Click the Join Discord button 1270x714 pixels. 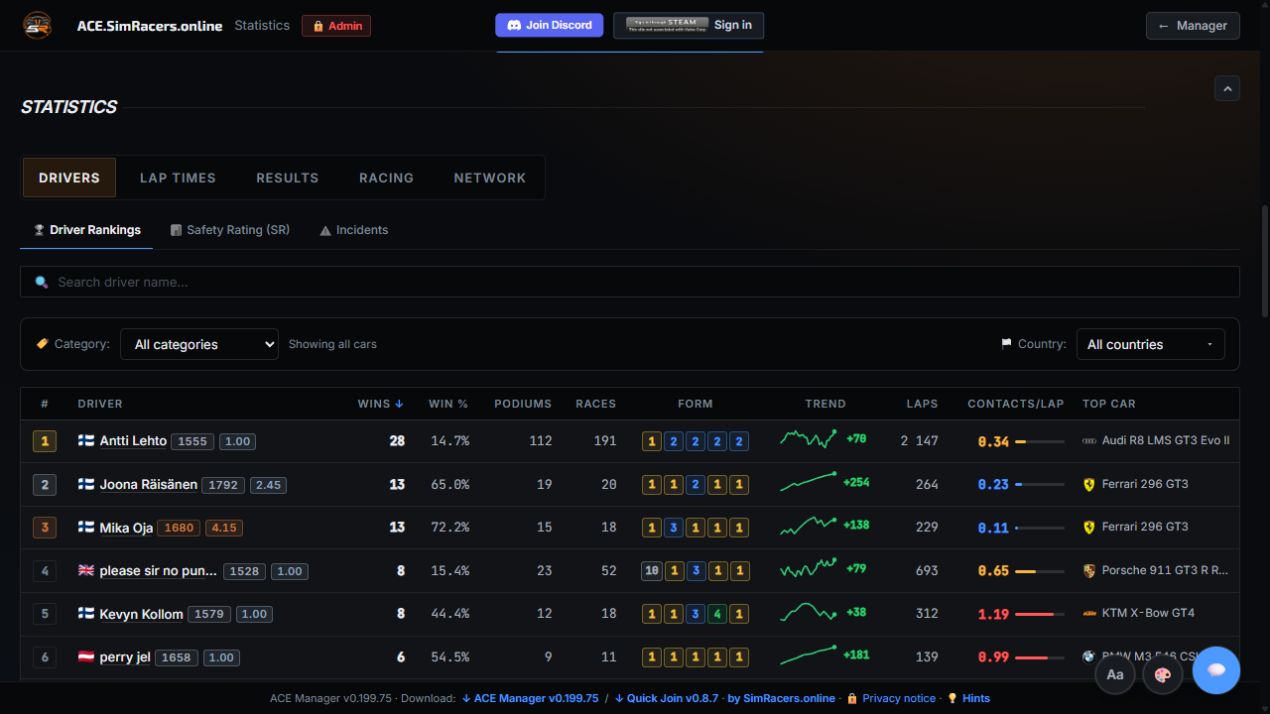(549, 25)
